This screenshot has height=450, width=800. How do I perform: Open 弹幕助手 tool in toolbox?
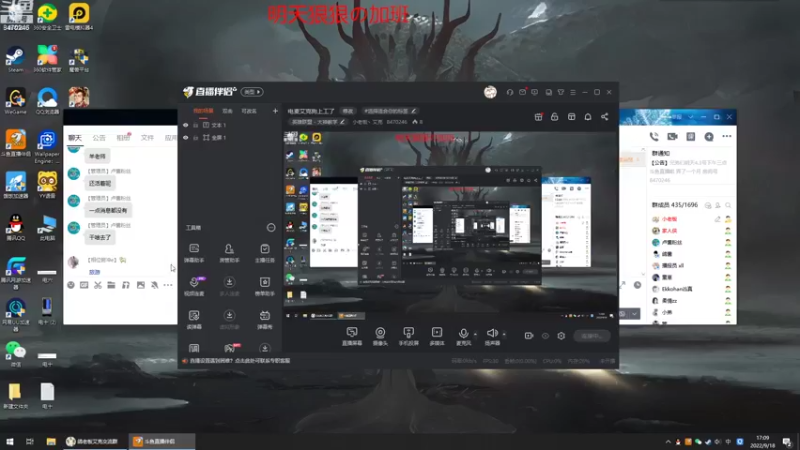coord(194,253)
